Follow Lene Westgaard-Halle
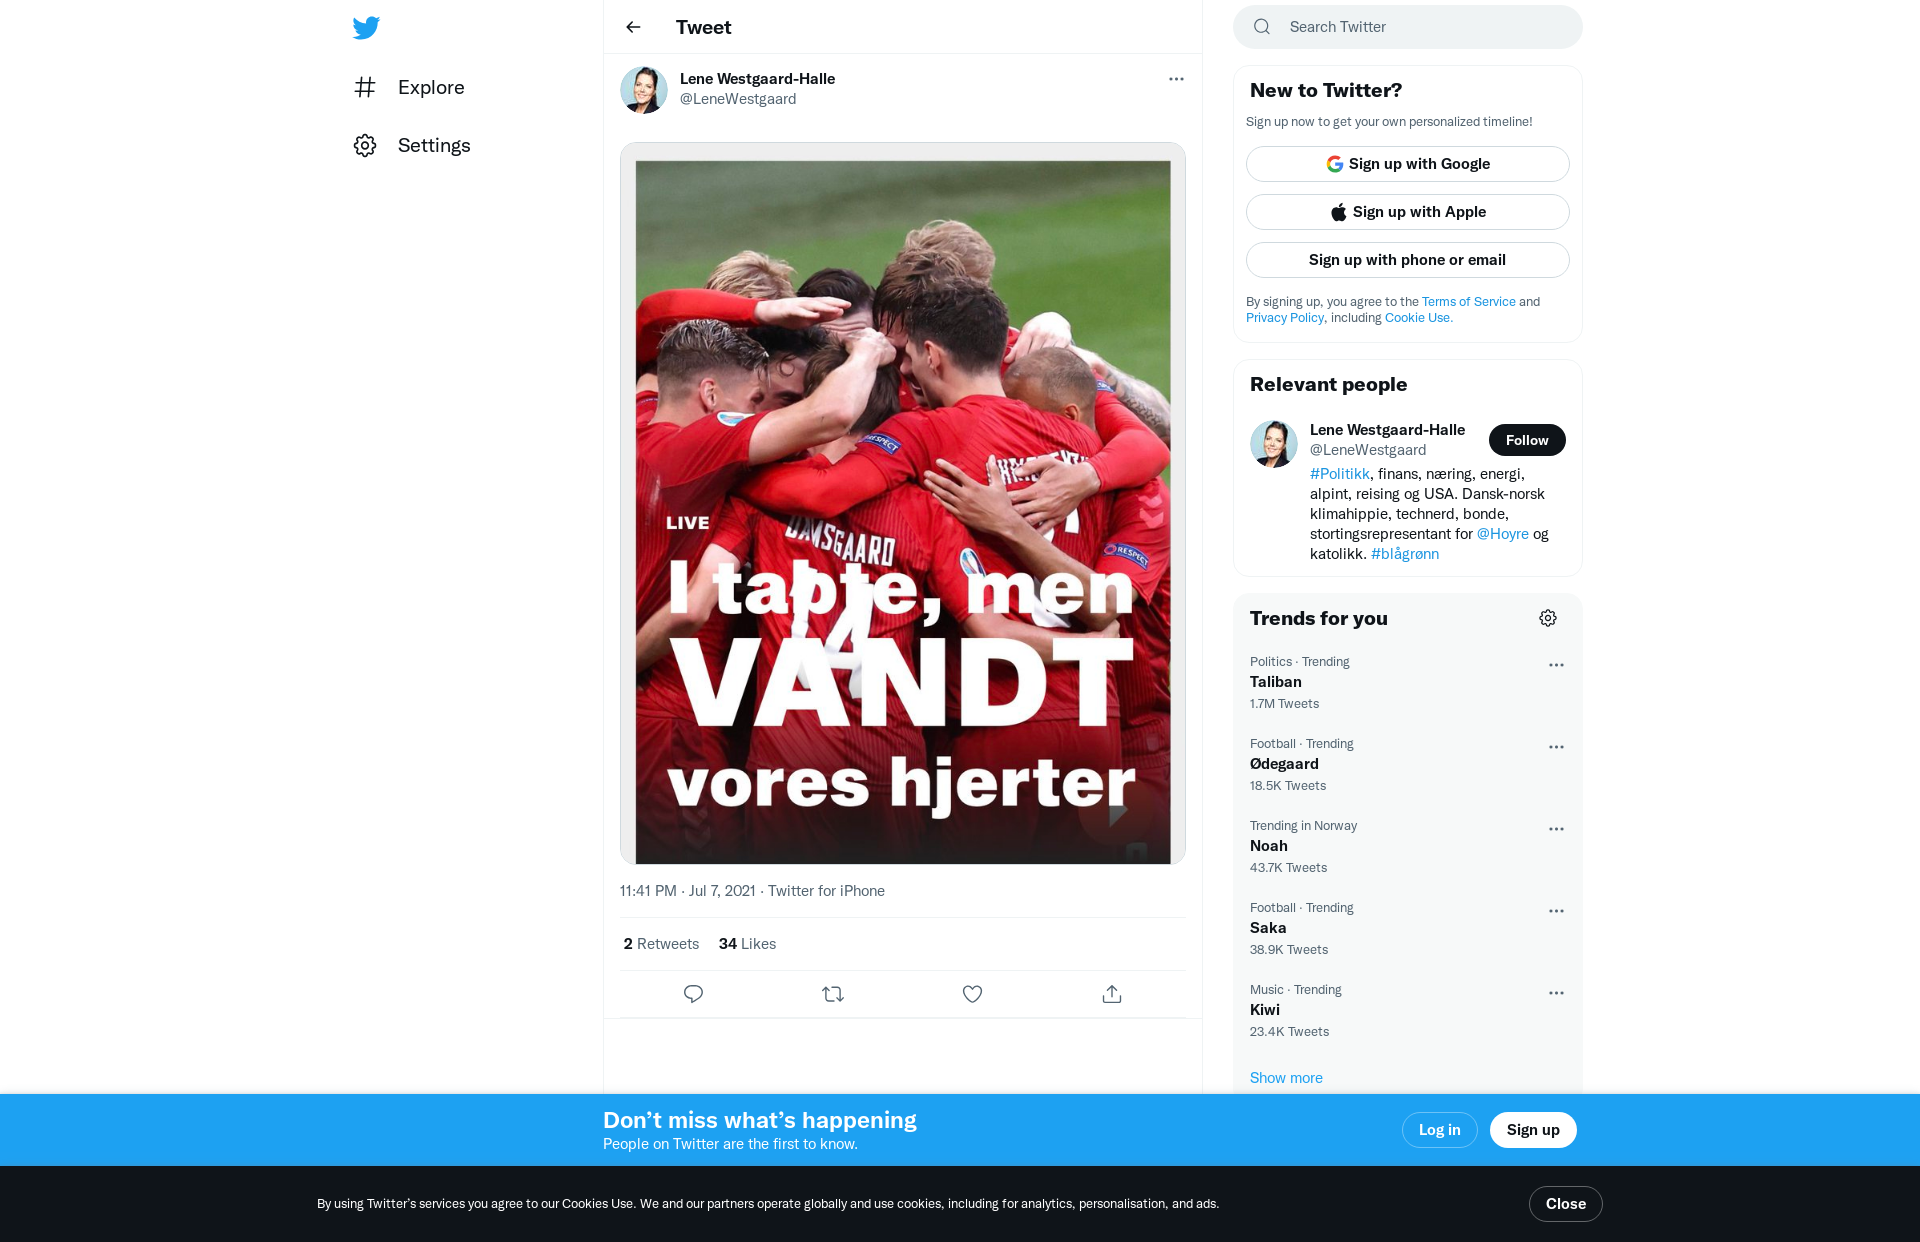This screenshot has height=1242, width=1920. coord(1527,440)
